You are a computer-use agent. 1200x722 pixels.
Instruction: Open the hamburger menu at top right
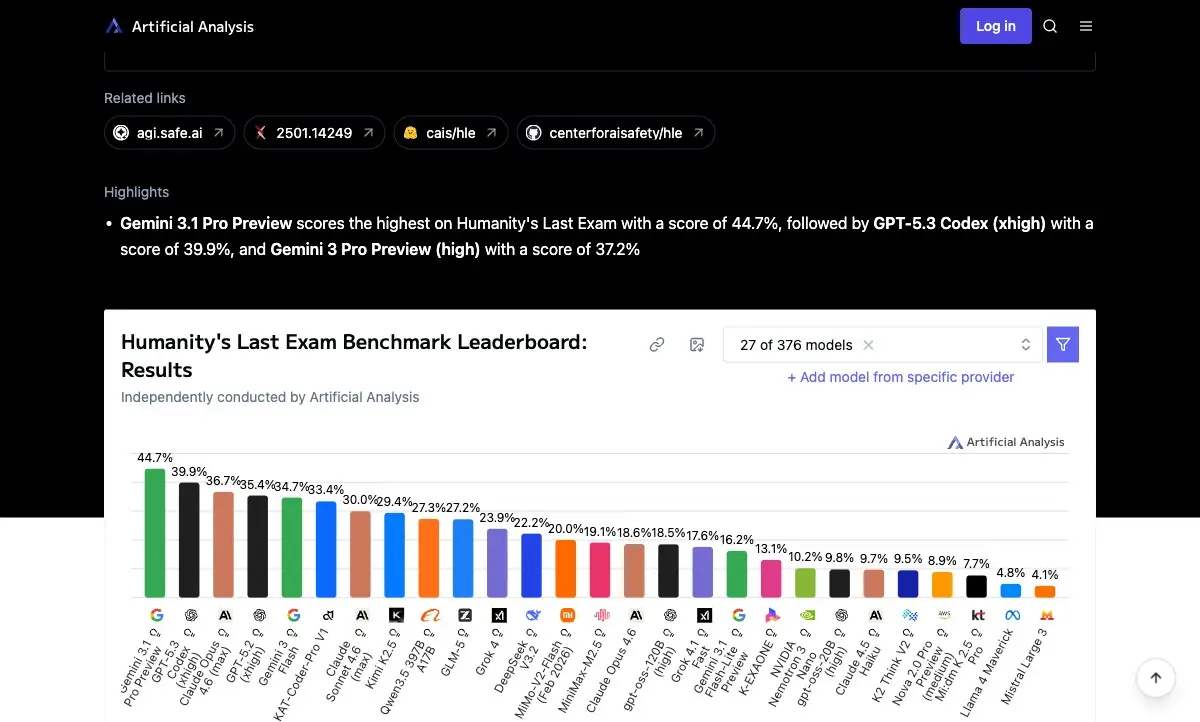tap(1086, 26)
